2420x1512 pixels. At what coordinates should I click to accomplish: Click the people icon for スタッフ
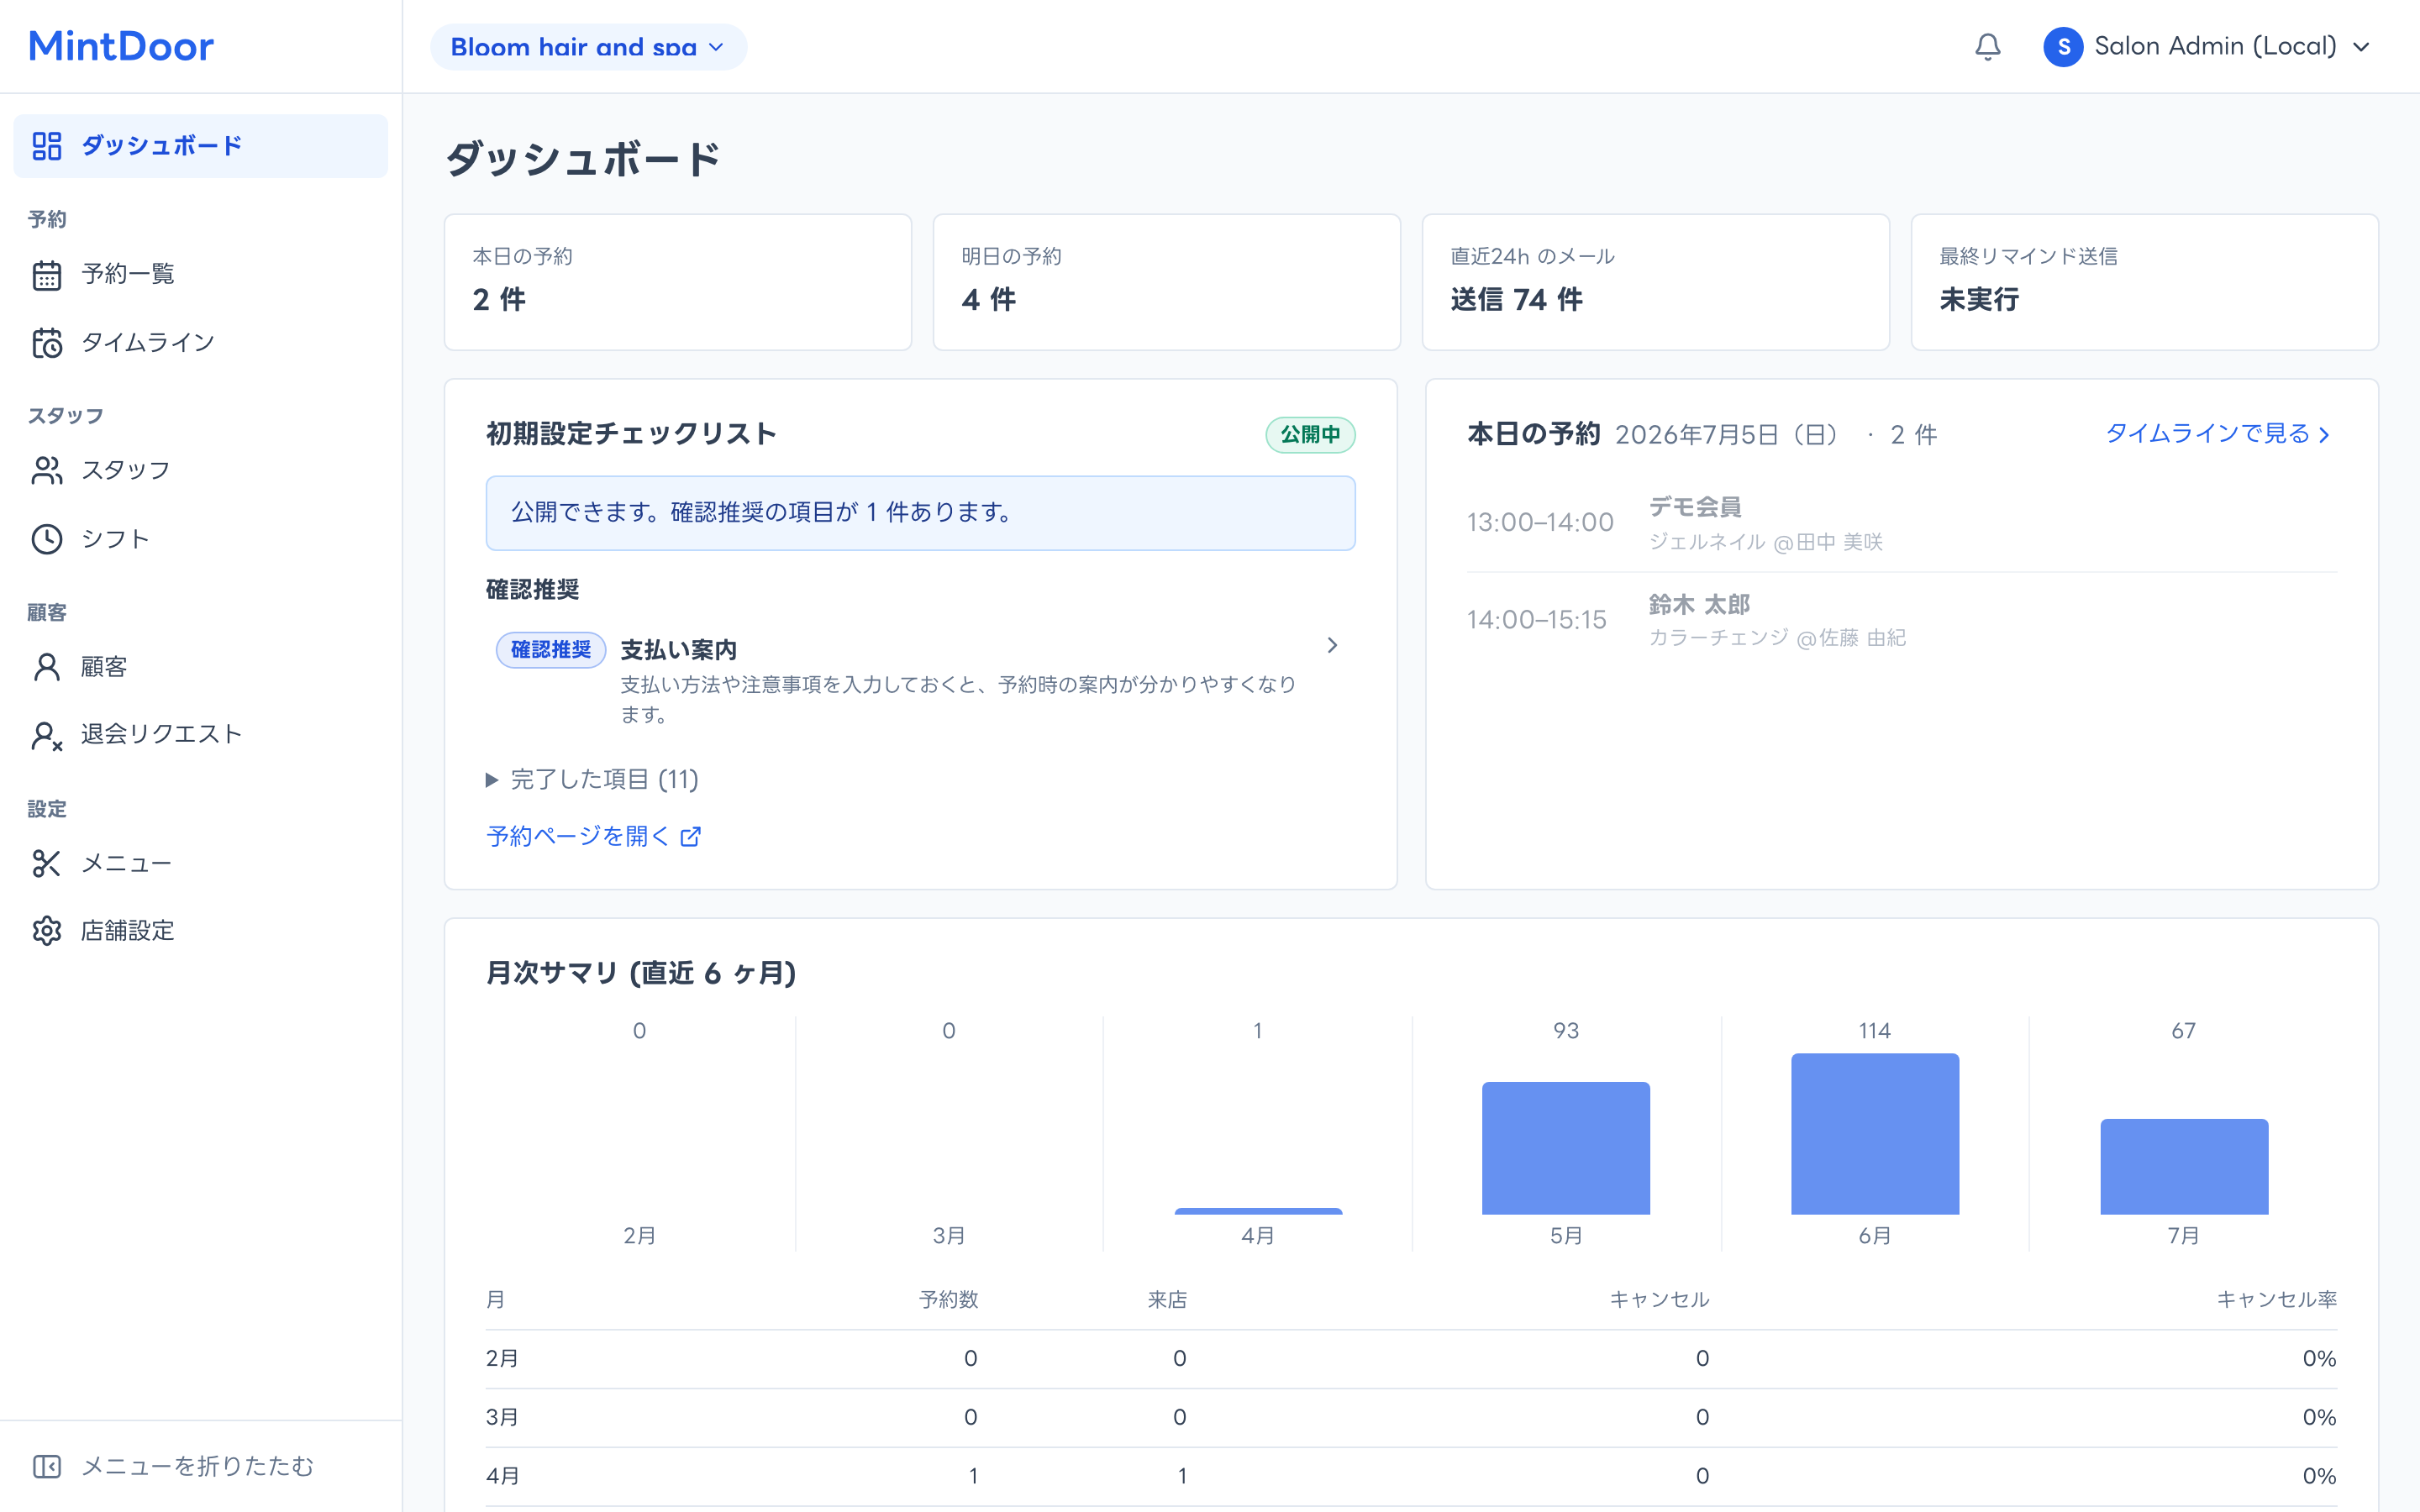pyautogui.click(x=46, y=470)
